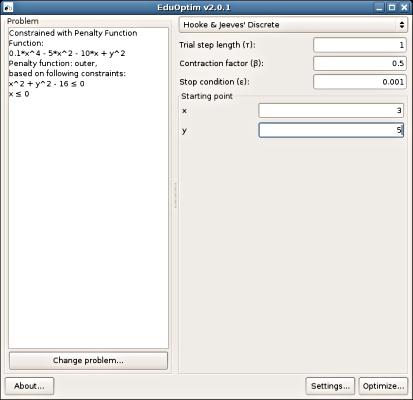413x400 pixels.
Task: Focus the Trial step length (τ) field
Action: [x=360, y=45]
